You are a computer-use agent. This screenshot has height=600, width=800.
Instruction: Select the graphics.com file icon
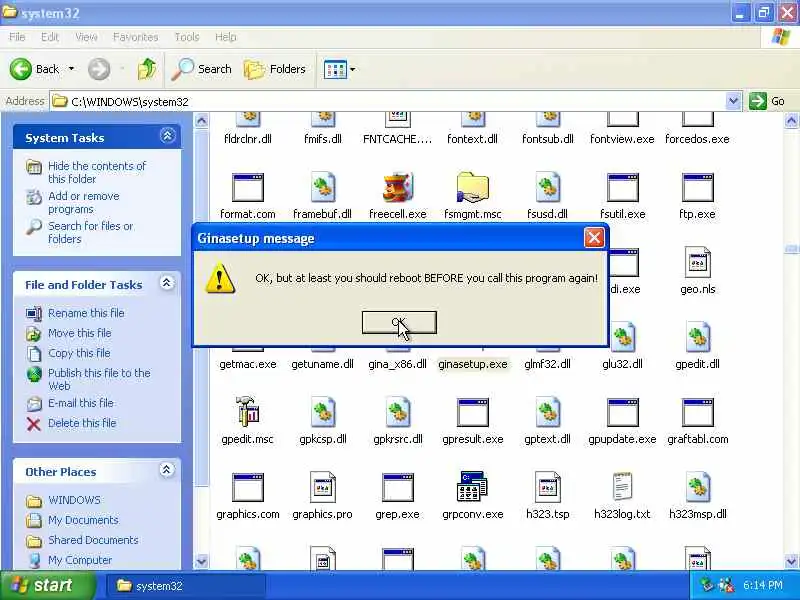[x=247, y=487]
